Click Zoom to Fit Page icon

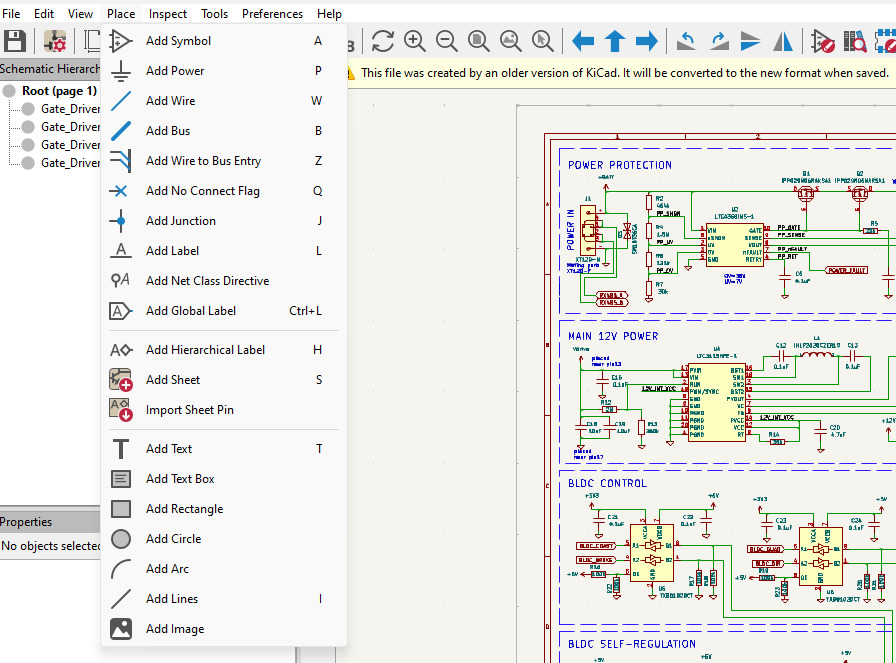tap(478, 41)
